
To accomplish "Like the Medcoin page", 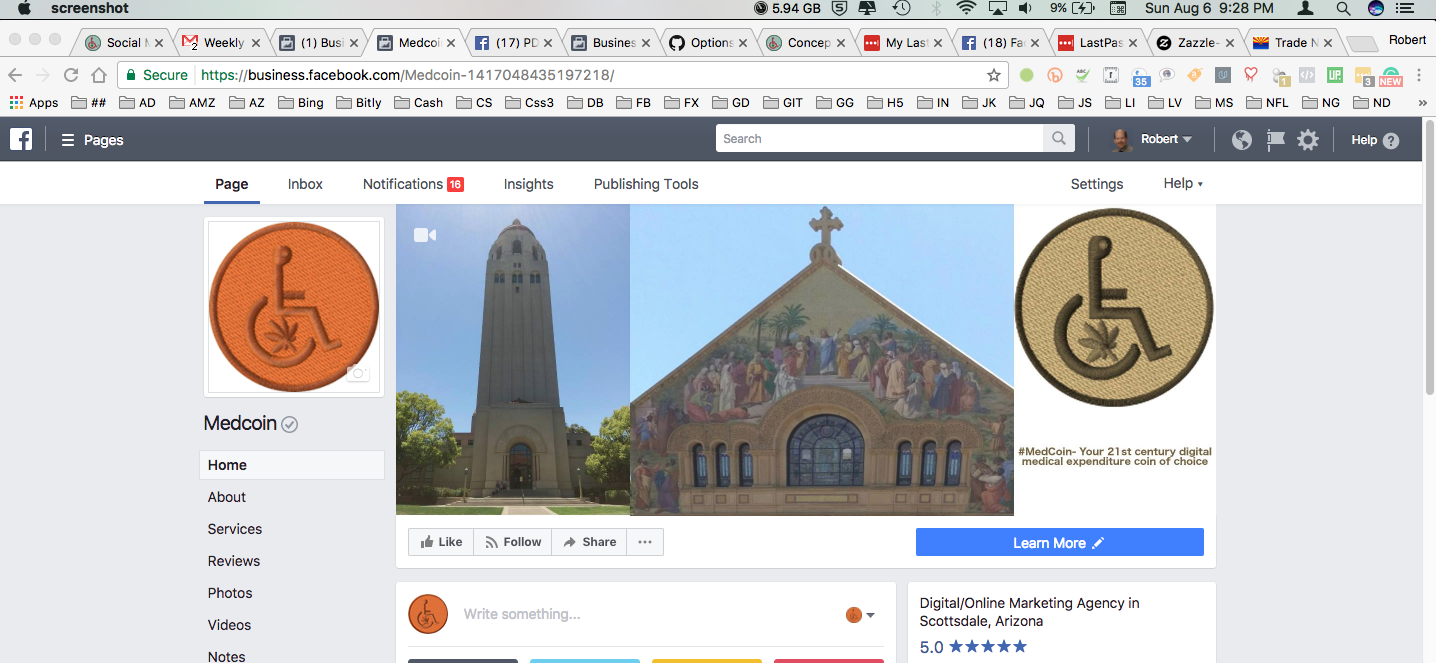I will pos(441,542).
